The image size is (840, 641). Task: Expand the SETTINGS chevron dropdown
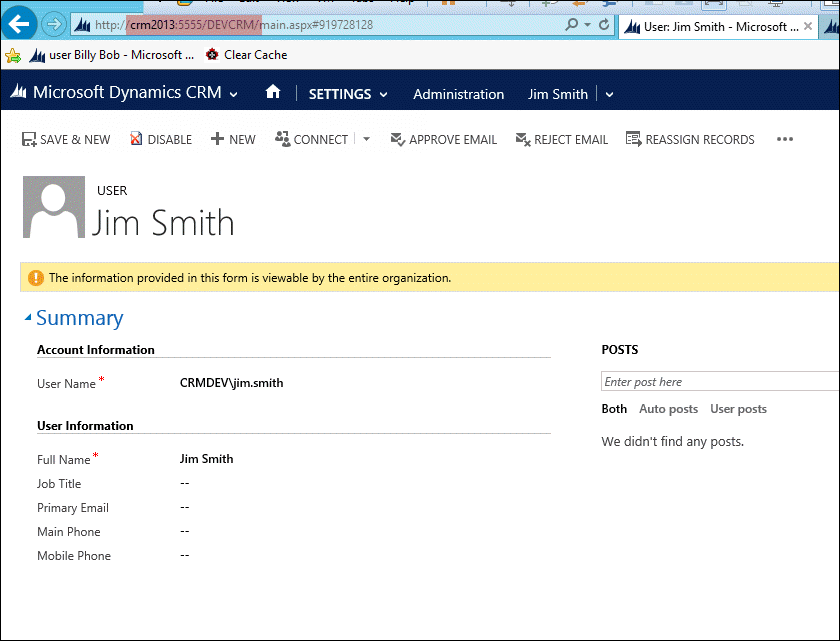[x=384, y=95]
